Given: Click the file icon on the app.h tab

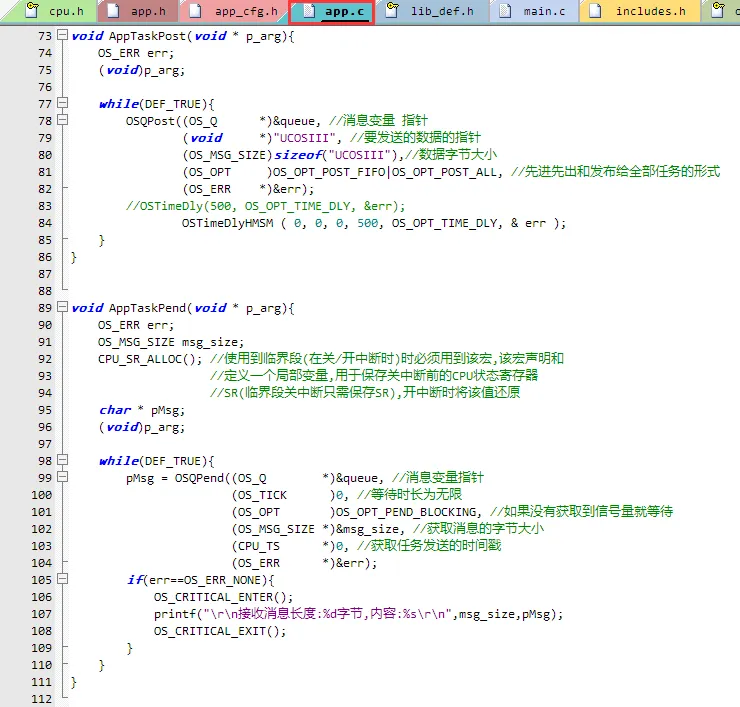Looking at the screenshot, I should click(112, 12).
